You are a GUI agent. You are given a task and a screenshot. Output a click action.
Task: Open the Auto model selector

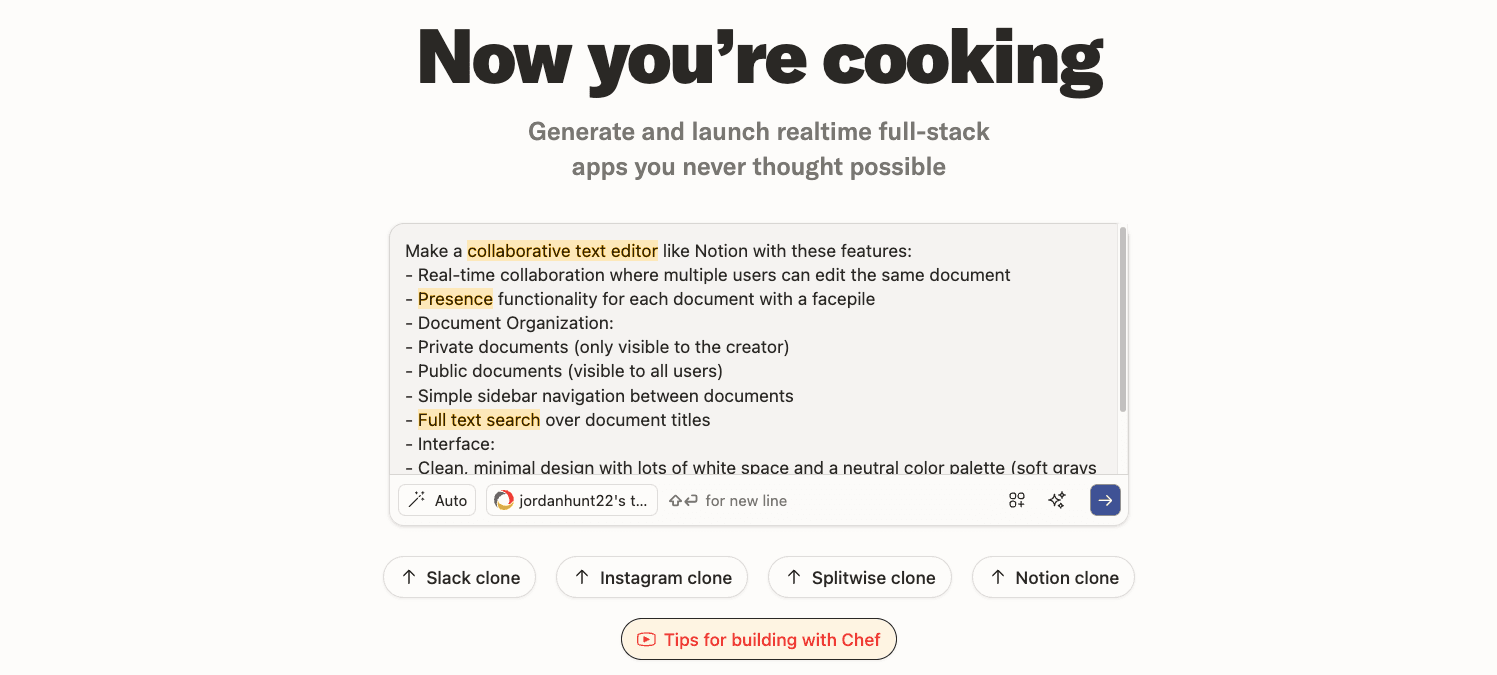coord(437,500)
